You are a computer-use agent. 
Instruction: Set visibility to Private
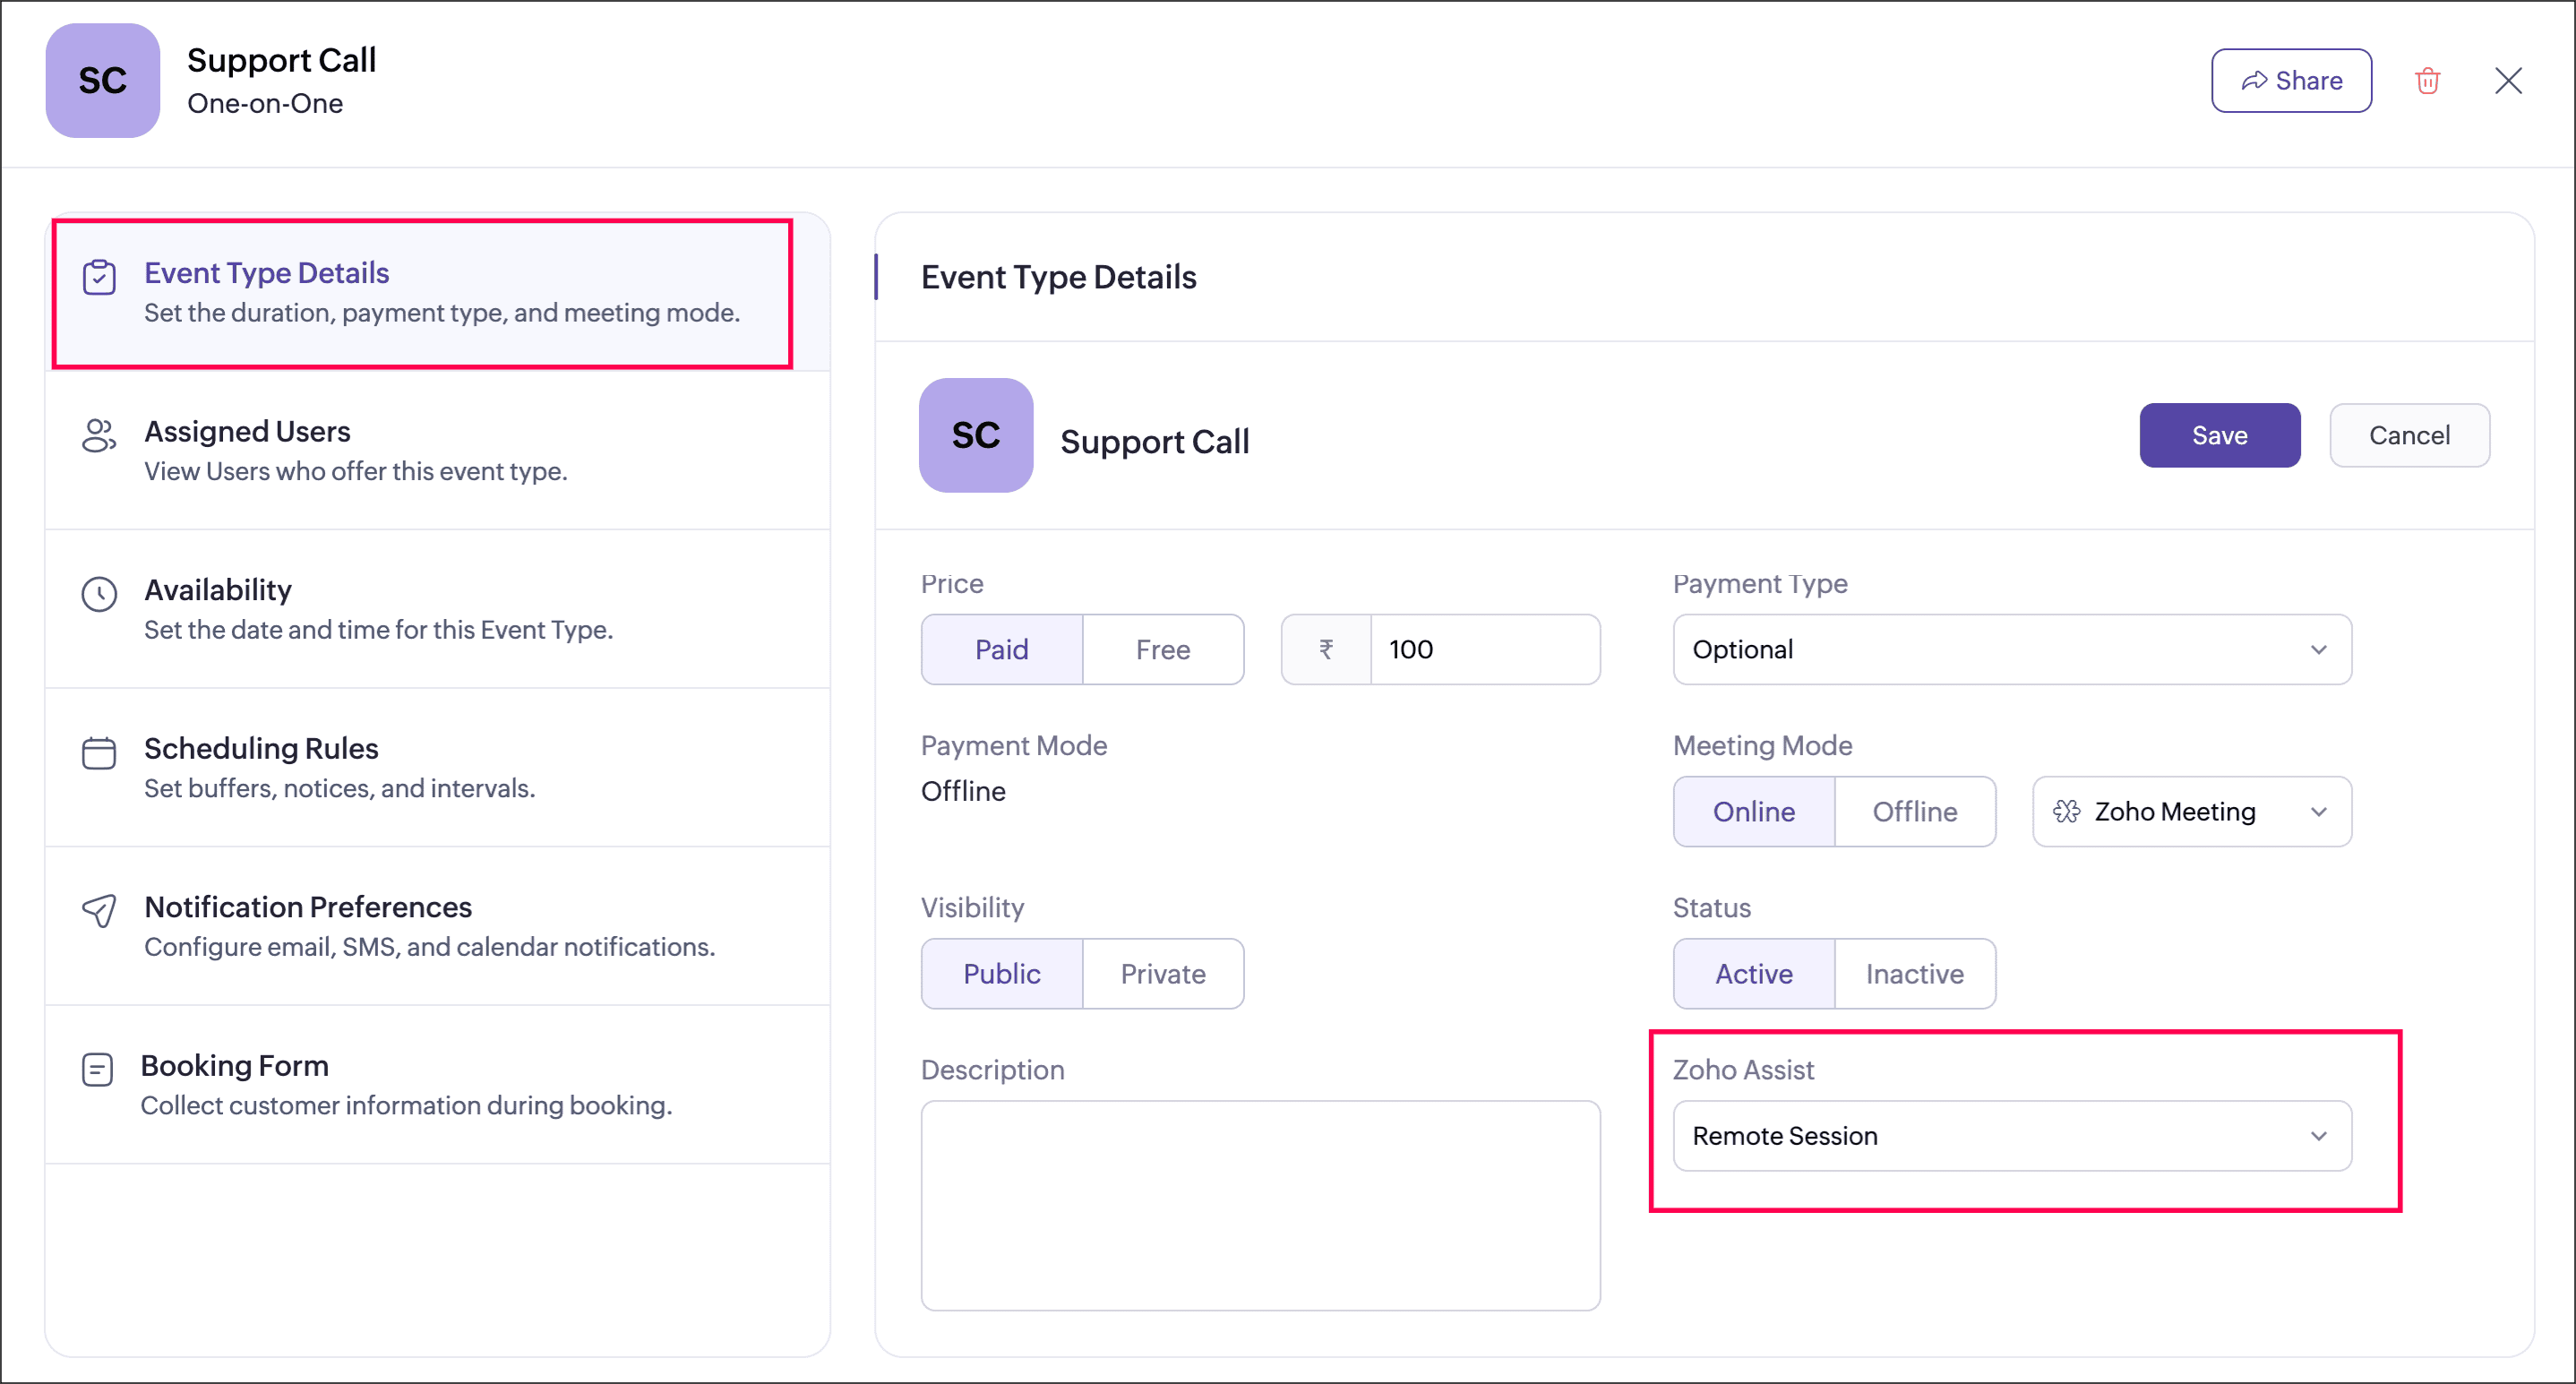click(1162, 973)
